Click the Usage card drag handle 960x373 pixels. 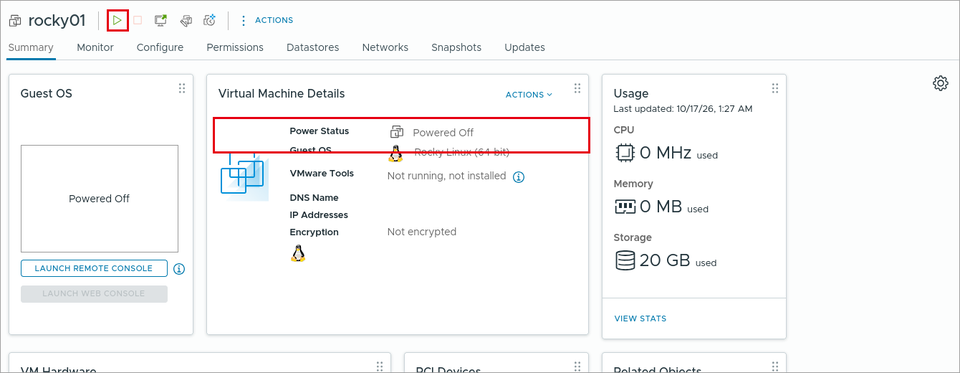point(775,89)
